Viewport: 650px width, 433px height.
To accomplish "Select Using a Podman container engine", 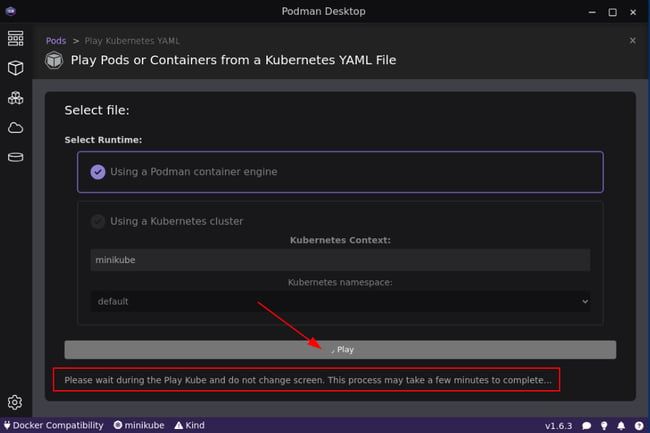I will (x=340, y=171).
